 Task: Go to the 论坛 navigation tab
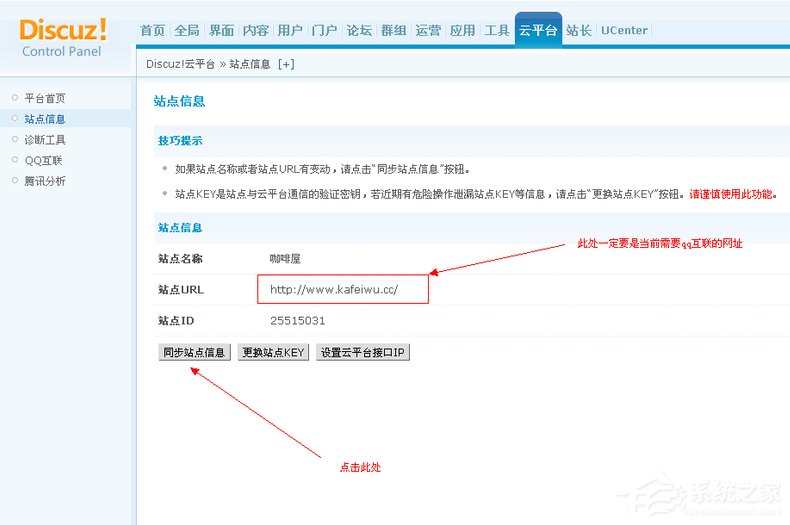point(359,30)
